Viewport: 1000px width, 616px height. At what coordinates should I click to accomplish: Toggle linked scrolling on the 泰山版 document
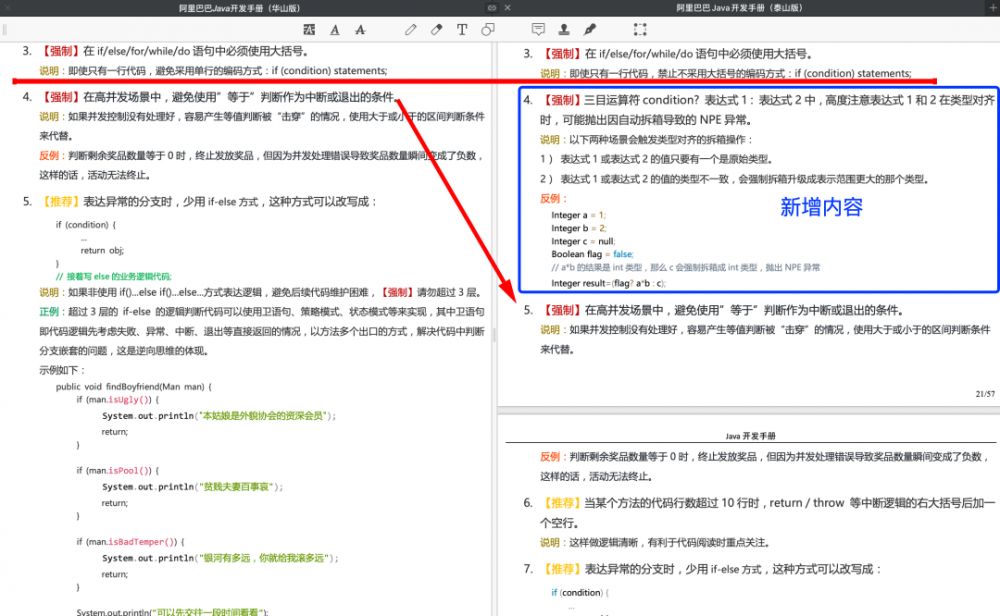coord(957,7)
